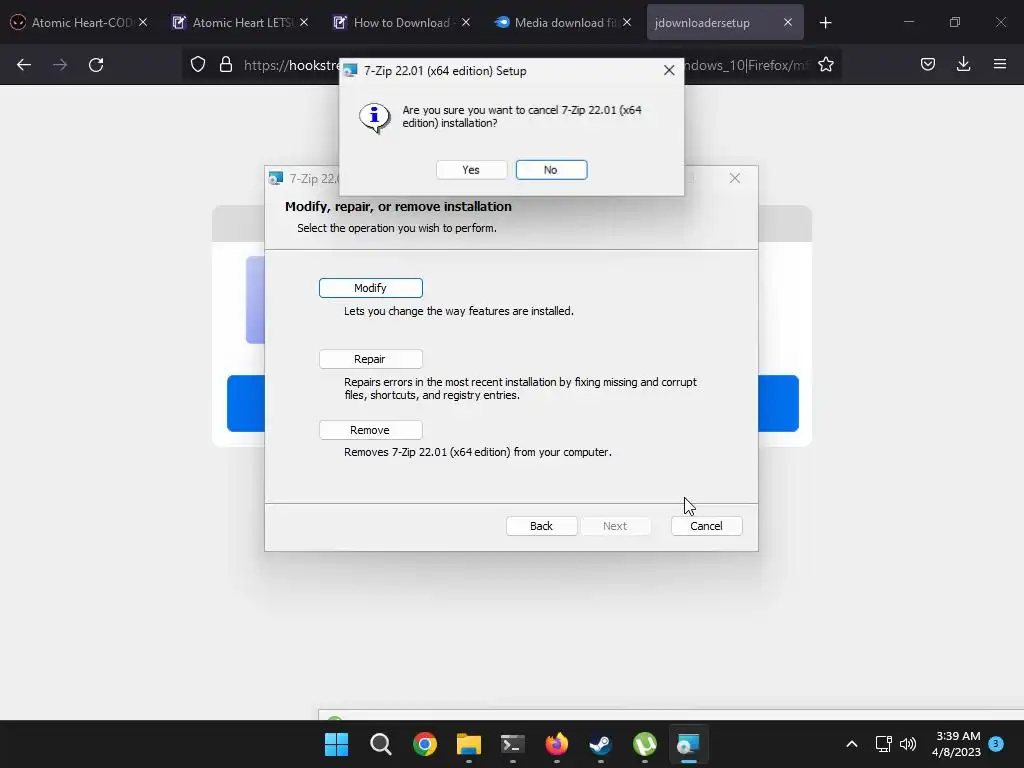Open the notification count badge
This screenshot has height=768, width=1024.
pos(996,743)
